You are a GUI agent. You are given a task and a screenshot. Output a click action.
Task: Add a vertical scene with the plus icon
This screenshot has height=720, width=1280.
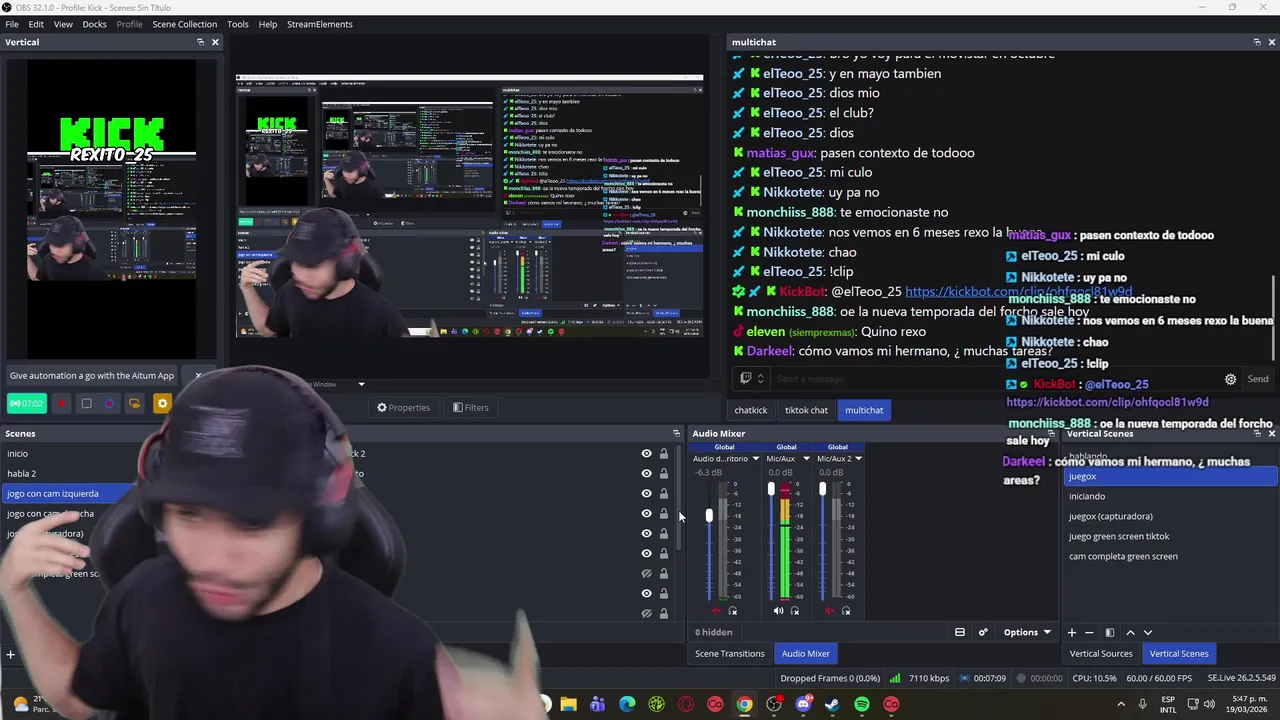pos(1071,632)
